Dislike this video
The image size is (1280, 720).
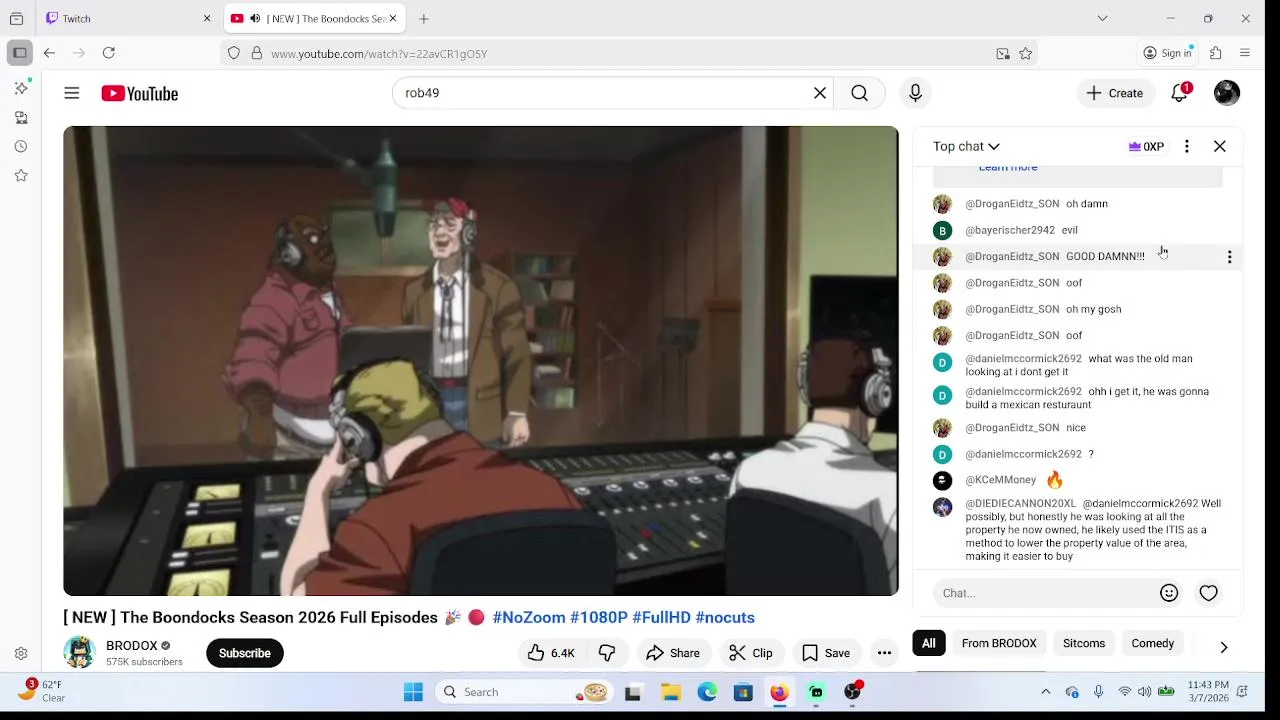[607, 653]
